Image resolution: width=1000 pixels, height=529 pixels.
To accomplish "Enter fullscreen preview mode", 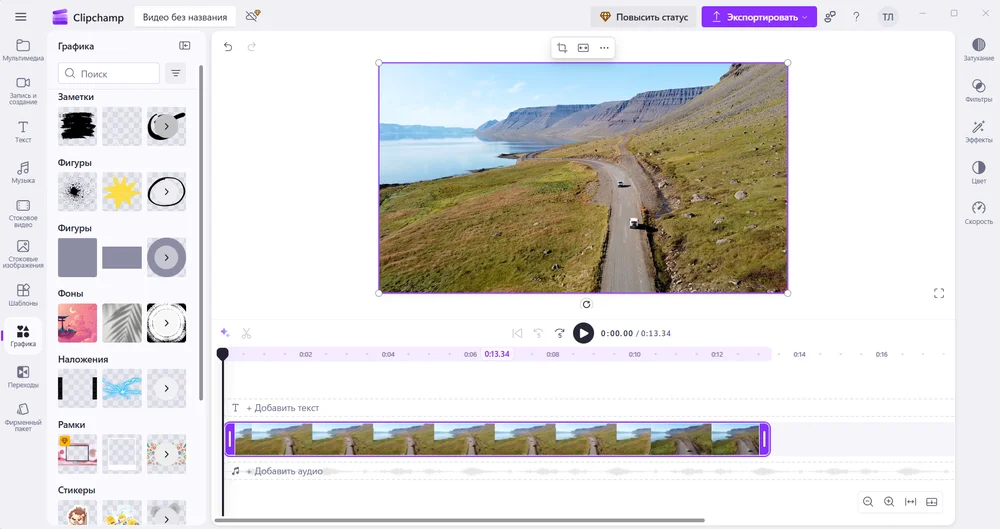I will point(938,293).
